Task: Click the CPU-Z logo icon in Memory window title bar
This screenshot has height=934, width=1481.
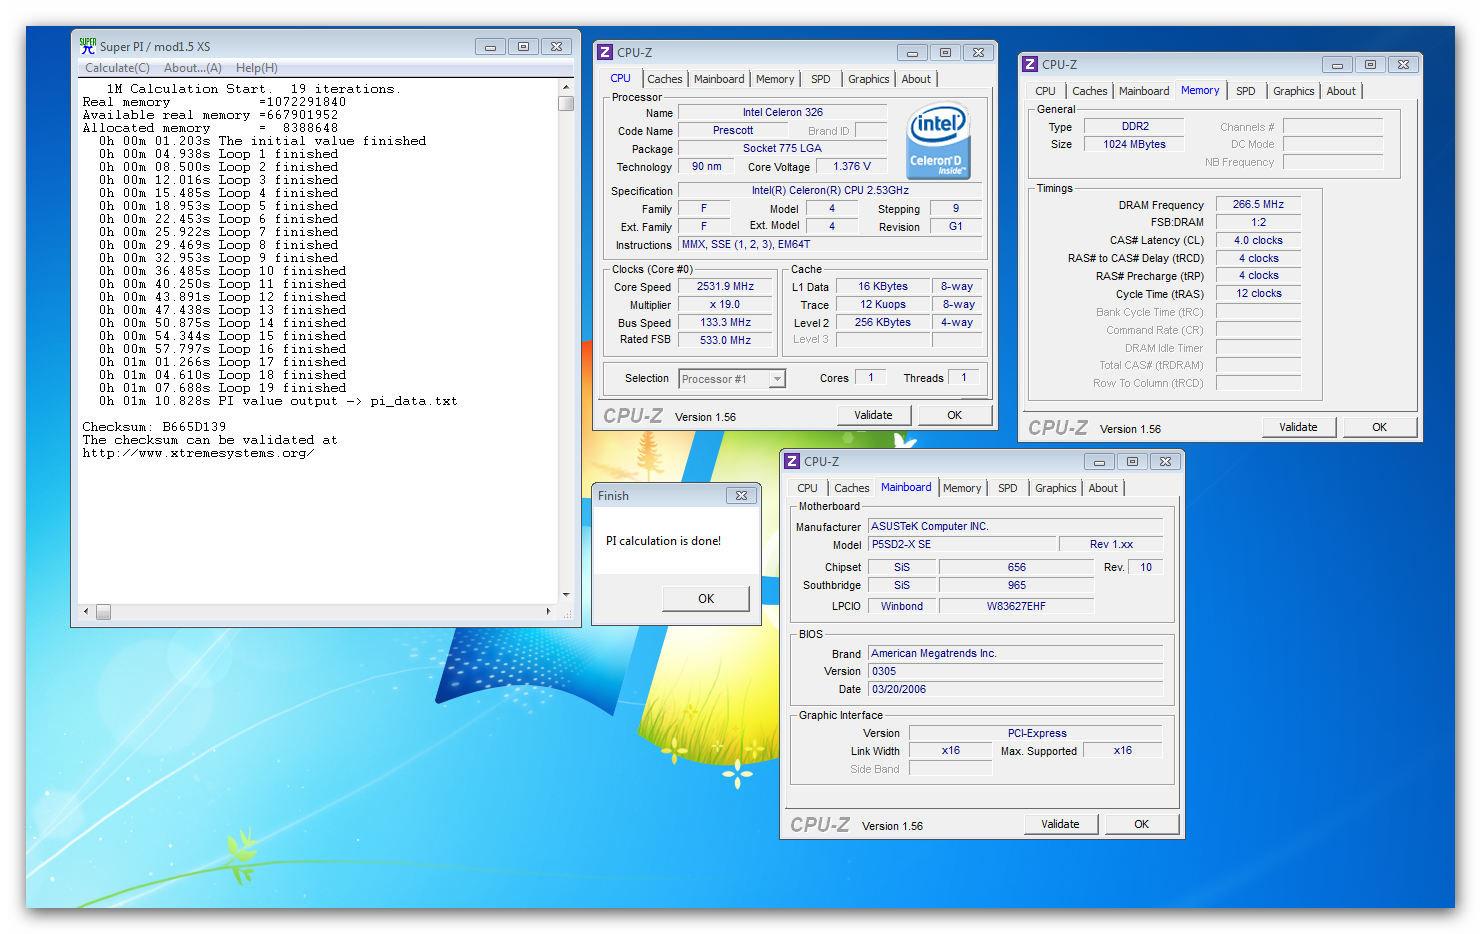Action: tap(1029, 64)
